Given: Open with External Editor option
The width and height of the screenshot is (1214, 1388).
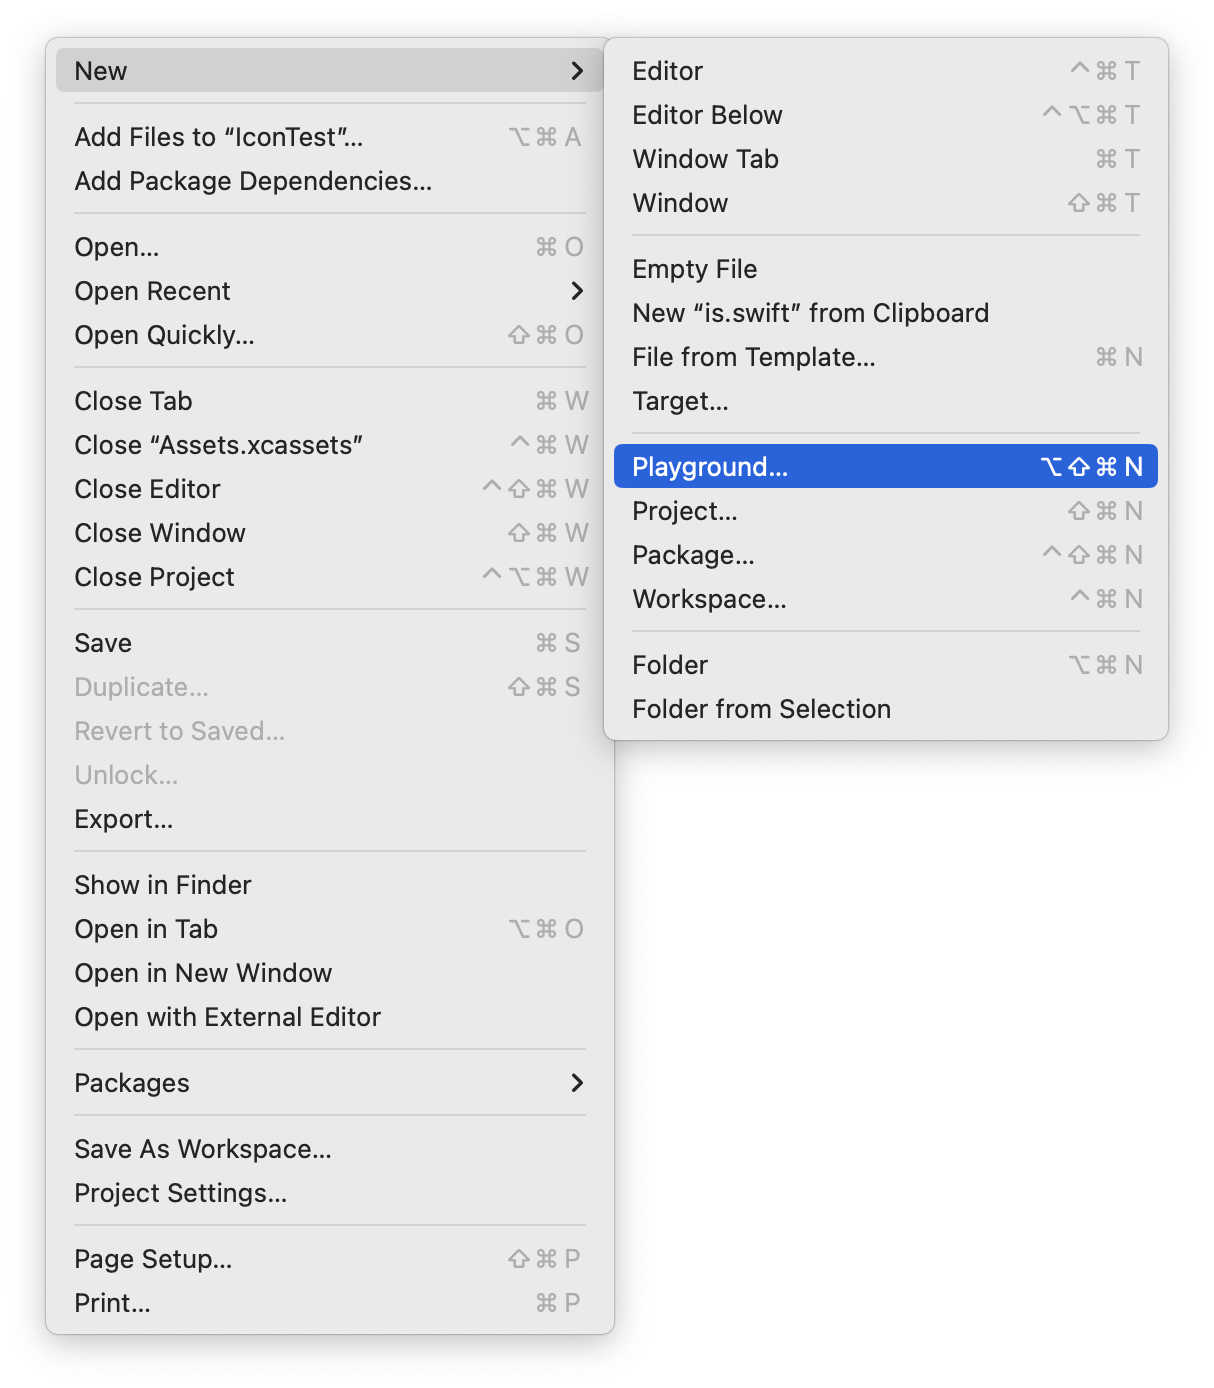Looking at the screenshot, I should pos(227,1017).
